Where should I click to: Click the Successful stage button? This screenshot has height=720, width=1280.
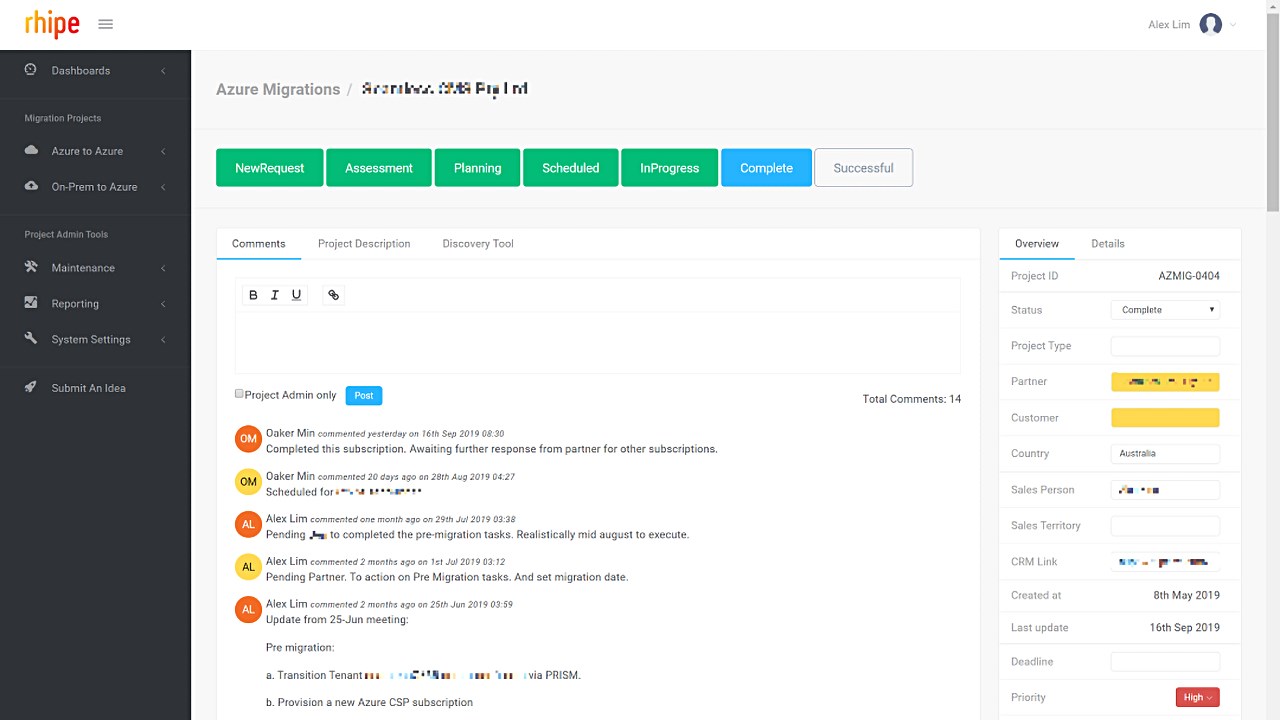[864, 168]
